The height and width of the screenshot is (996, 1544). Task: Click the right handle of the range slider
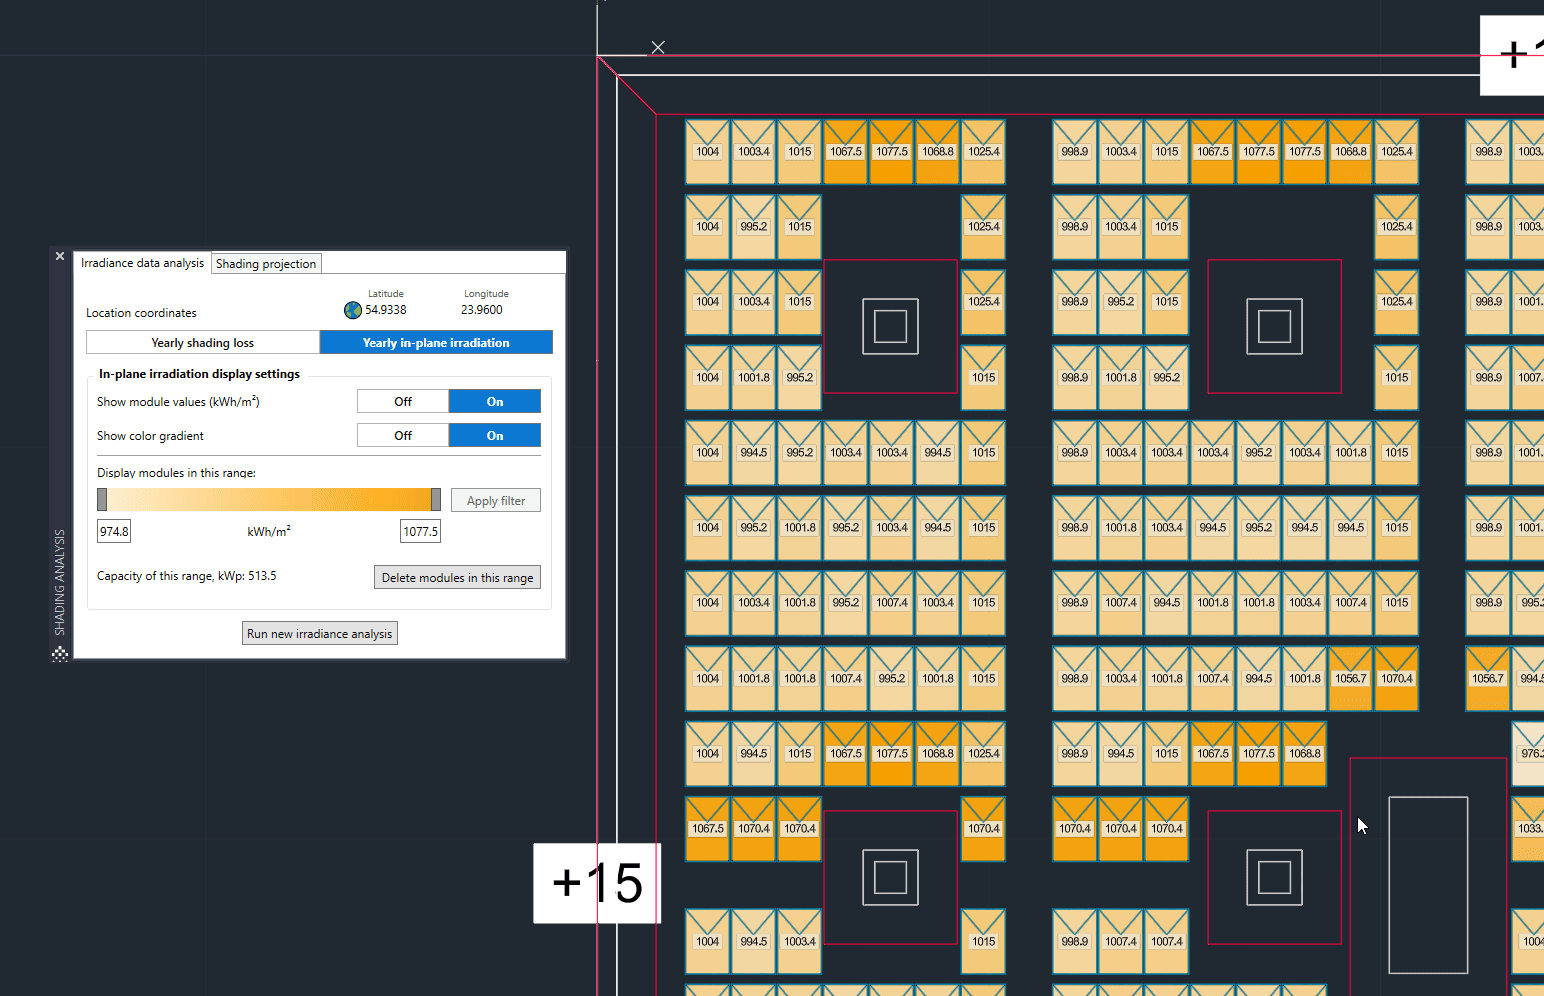pyautogui.click(x=436, y=500)
